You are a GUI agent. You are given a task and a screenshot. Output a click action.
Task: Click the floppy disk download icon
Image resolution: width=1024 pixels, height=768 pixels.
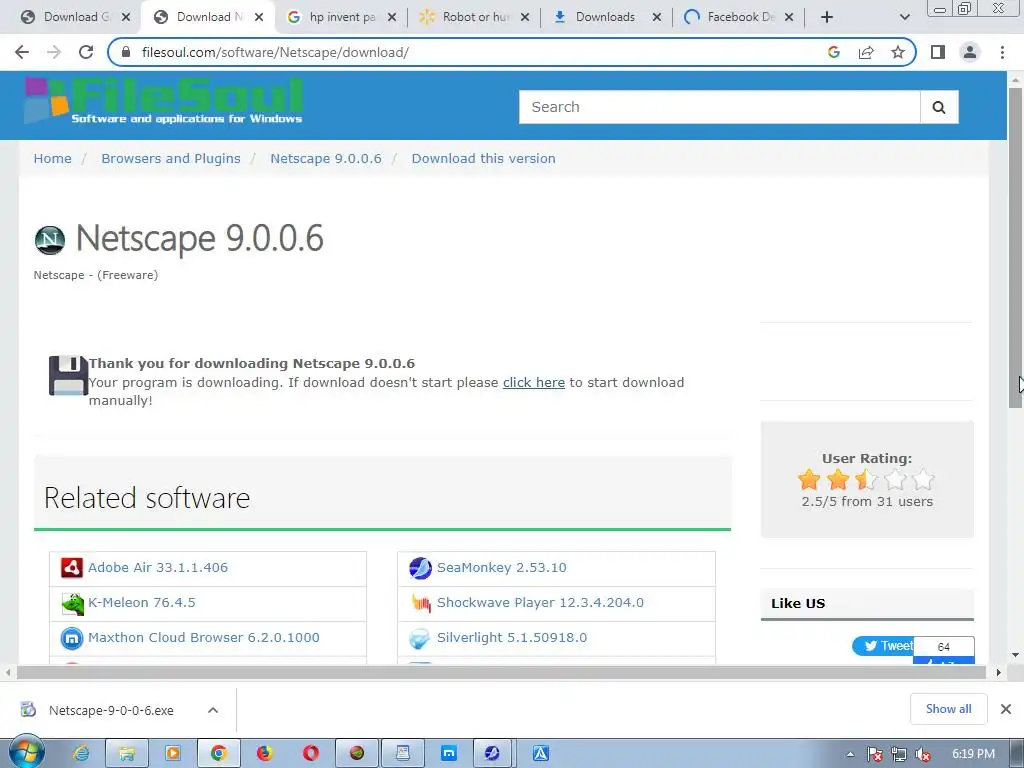[x=68, y=376]
